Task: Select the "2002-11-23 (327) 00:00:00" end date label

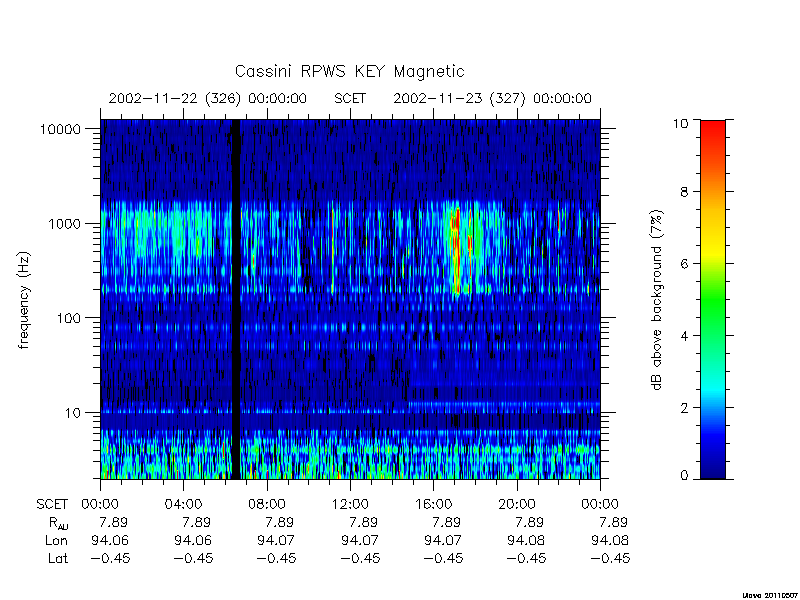Action: [492, 98]
